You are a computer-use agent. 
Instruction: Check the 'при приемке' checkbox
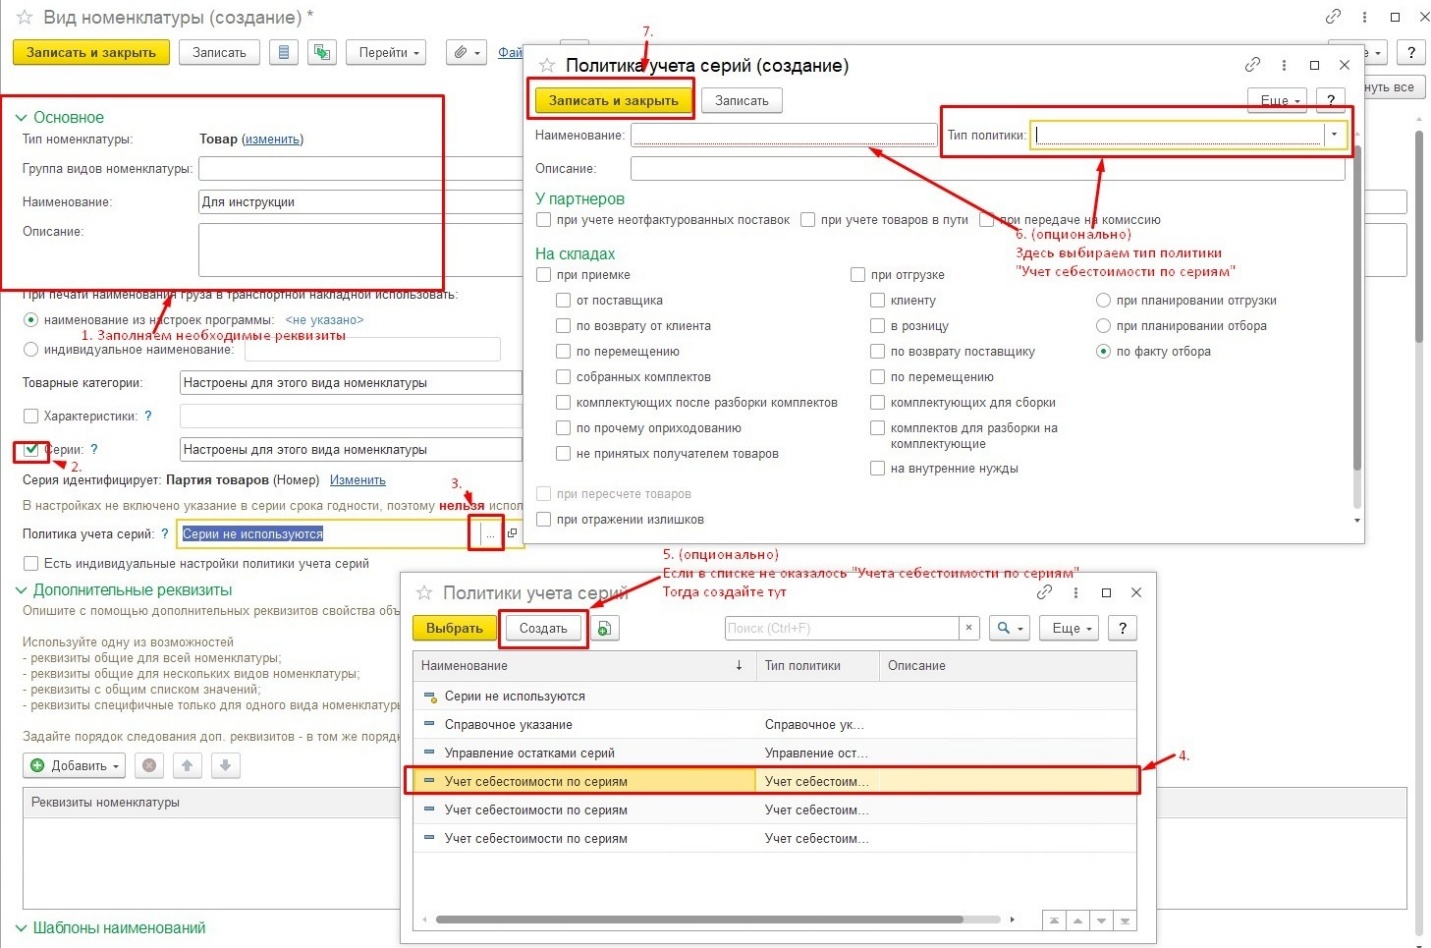point(544,275)
